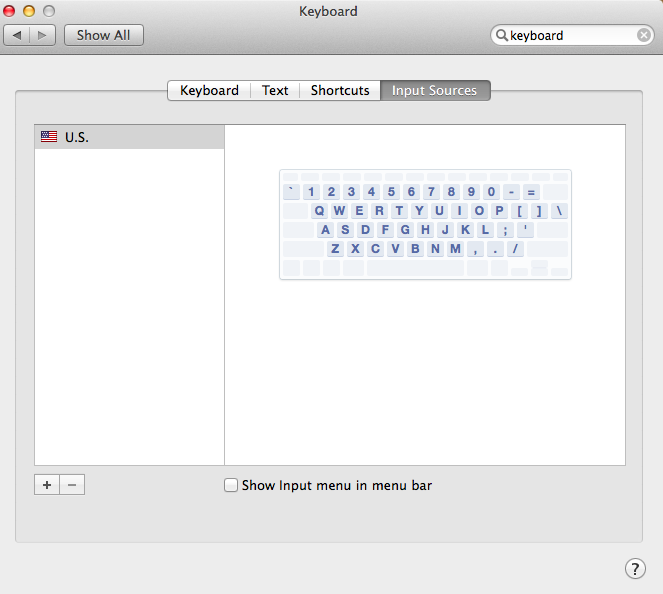The height and width of the screenshot is (594, 663).
Task: Switch to the Text tab
Action: point(275,90)
